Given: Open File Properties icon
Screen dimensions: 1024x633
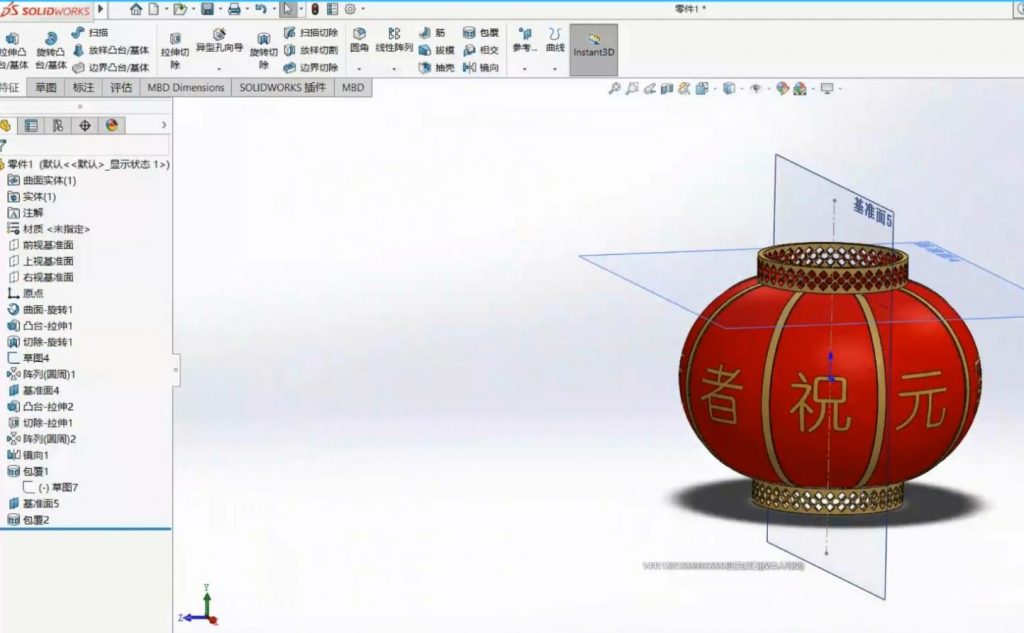Looking at the screenshot, I should tap(332, 9).
